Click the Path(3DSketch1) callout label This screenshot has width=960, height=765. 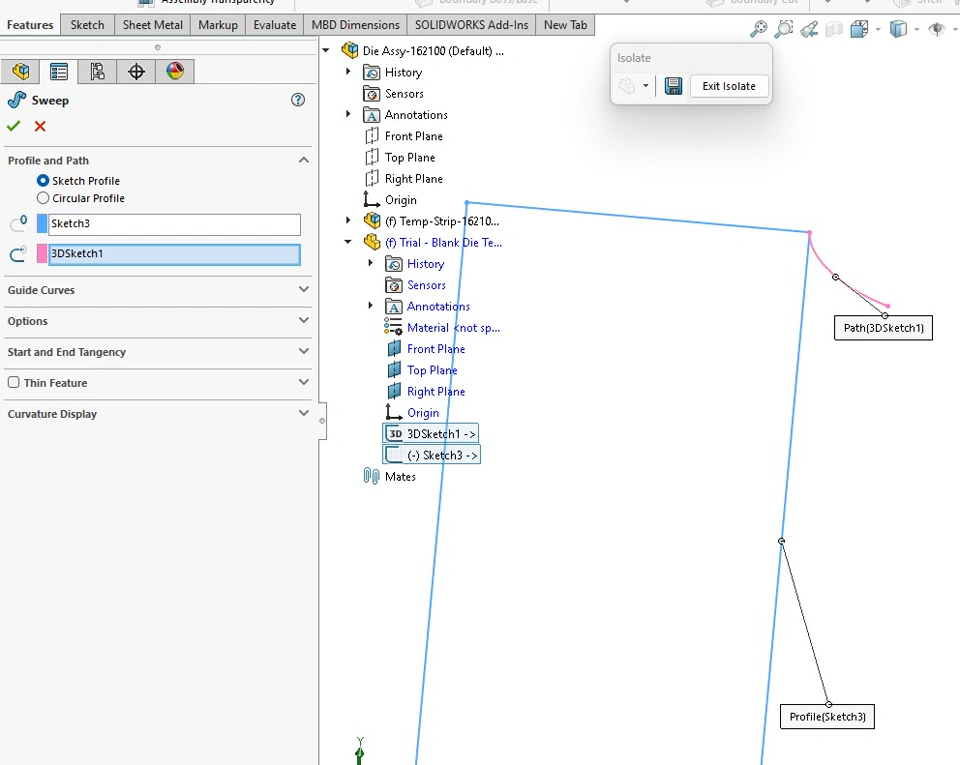pos(883,327)
